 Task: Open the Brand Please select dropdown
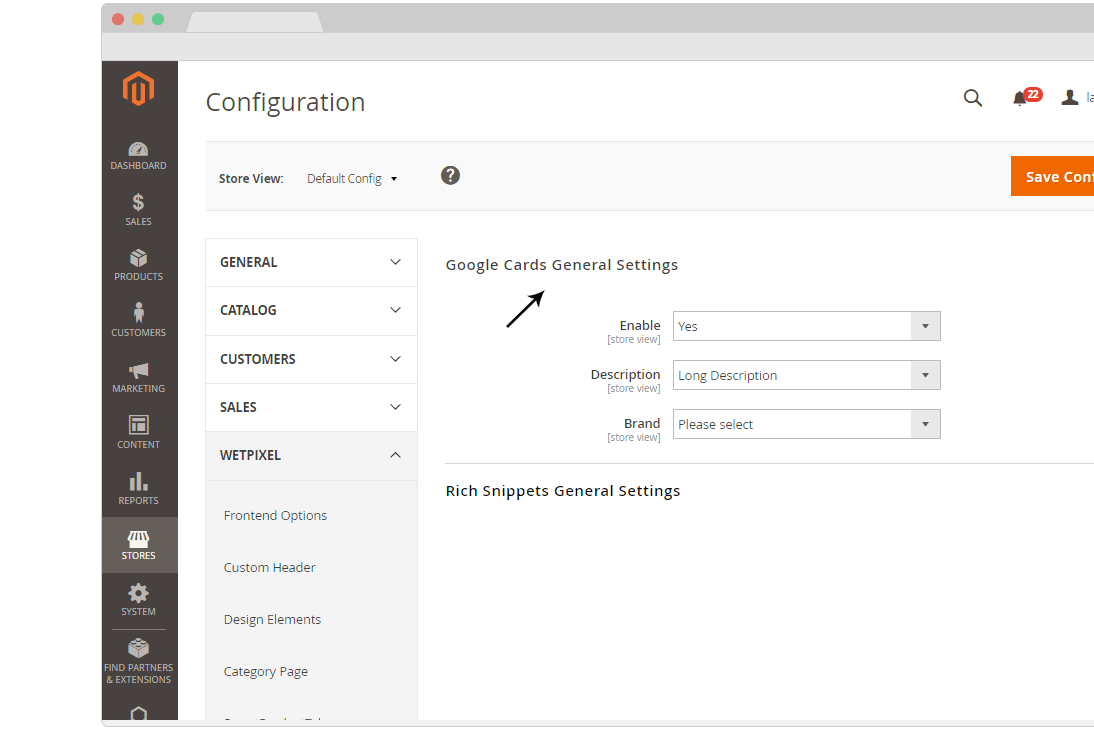(x=807, y=424)
